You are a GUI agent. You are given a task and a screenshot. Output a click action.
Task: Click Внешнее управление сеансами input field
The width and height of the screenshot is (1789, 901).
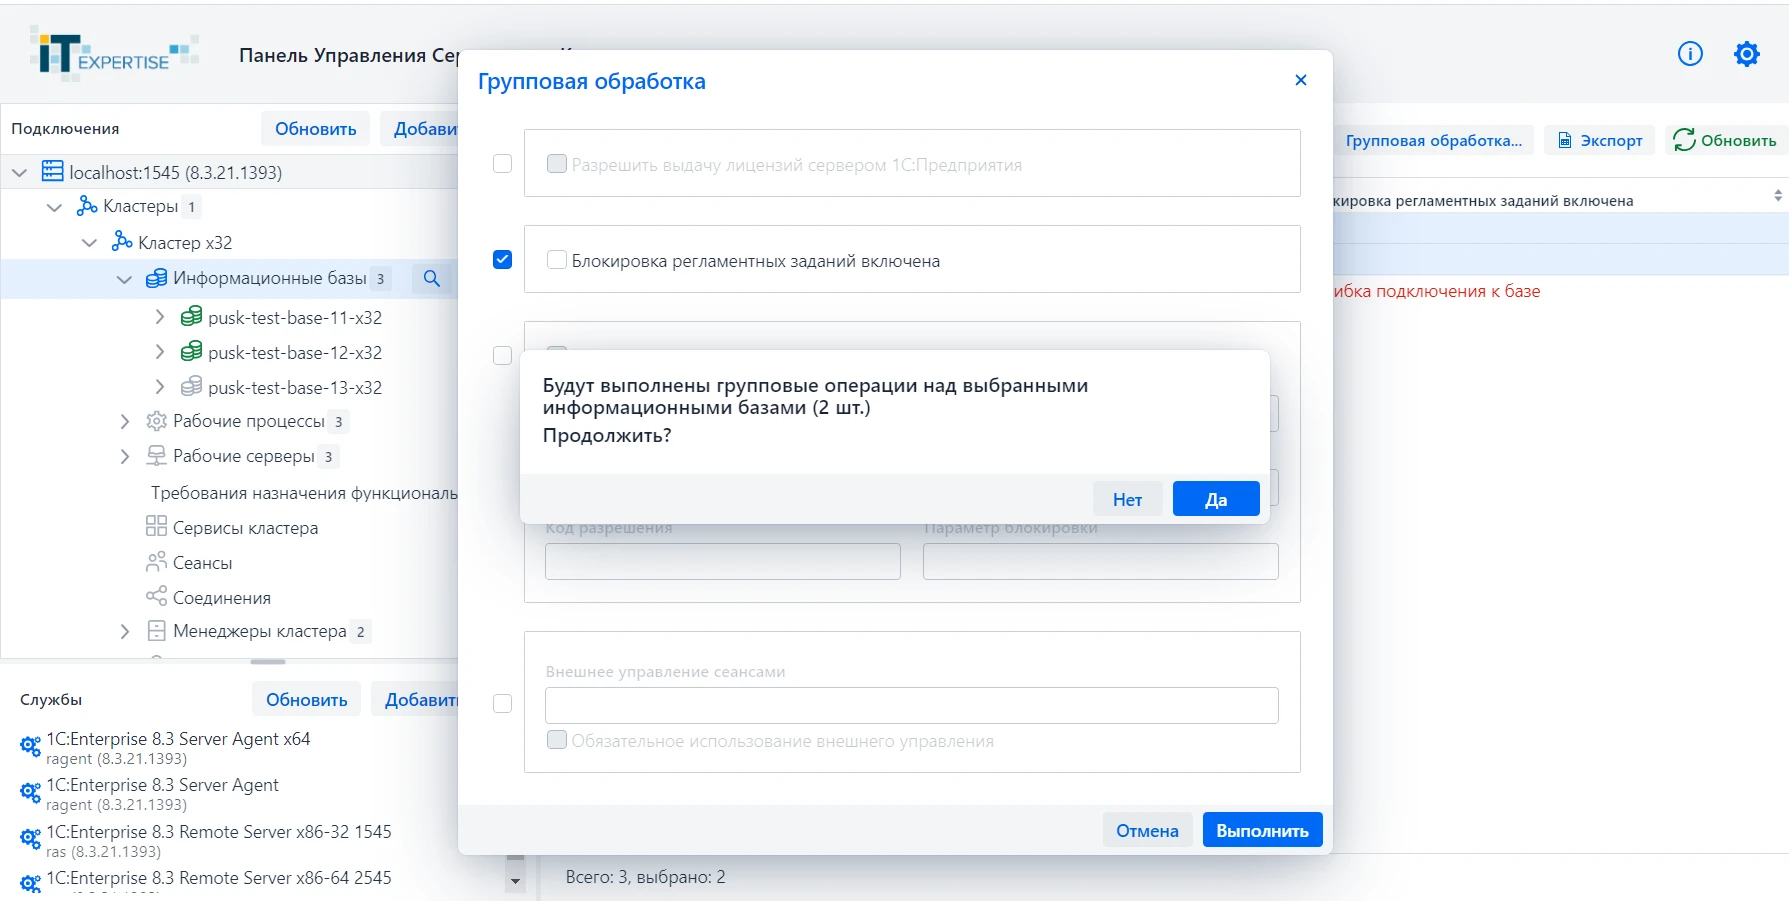click(911, 705)
